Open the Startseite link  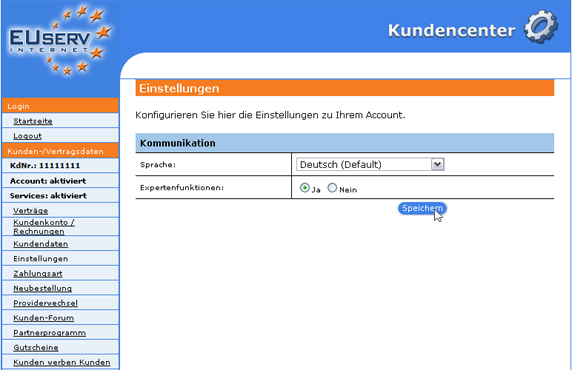(33, 121)
